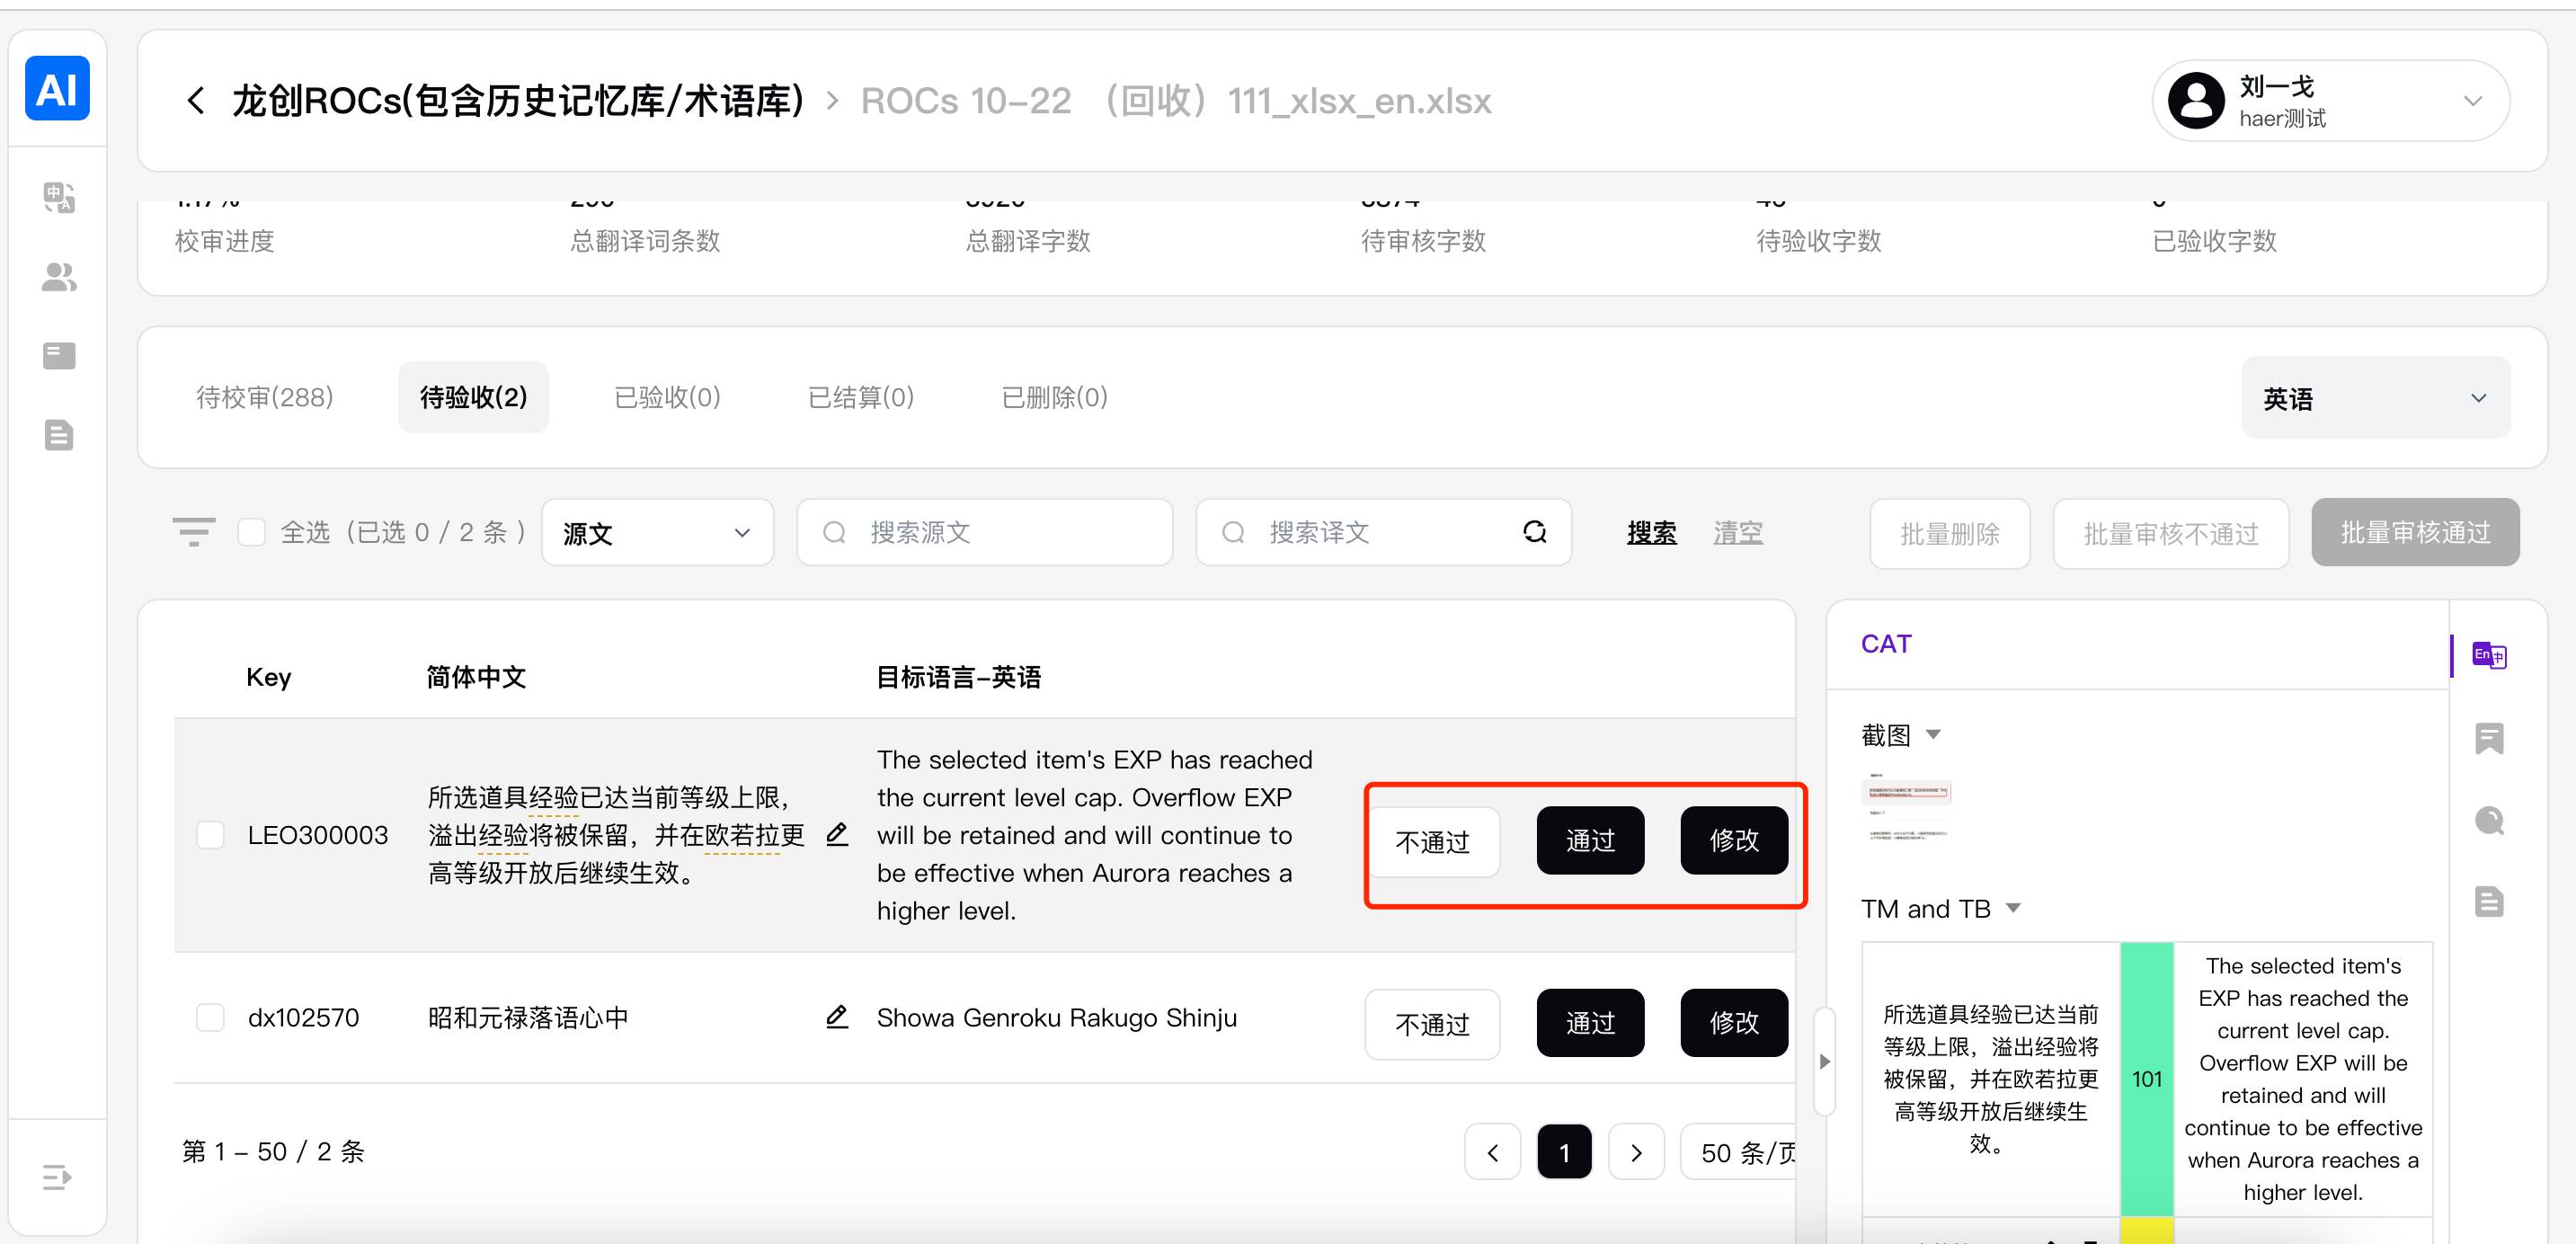Click the AI logo icon
The image size is (2576, 1244).
pyautogui.click(x=57, y=89)
